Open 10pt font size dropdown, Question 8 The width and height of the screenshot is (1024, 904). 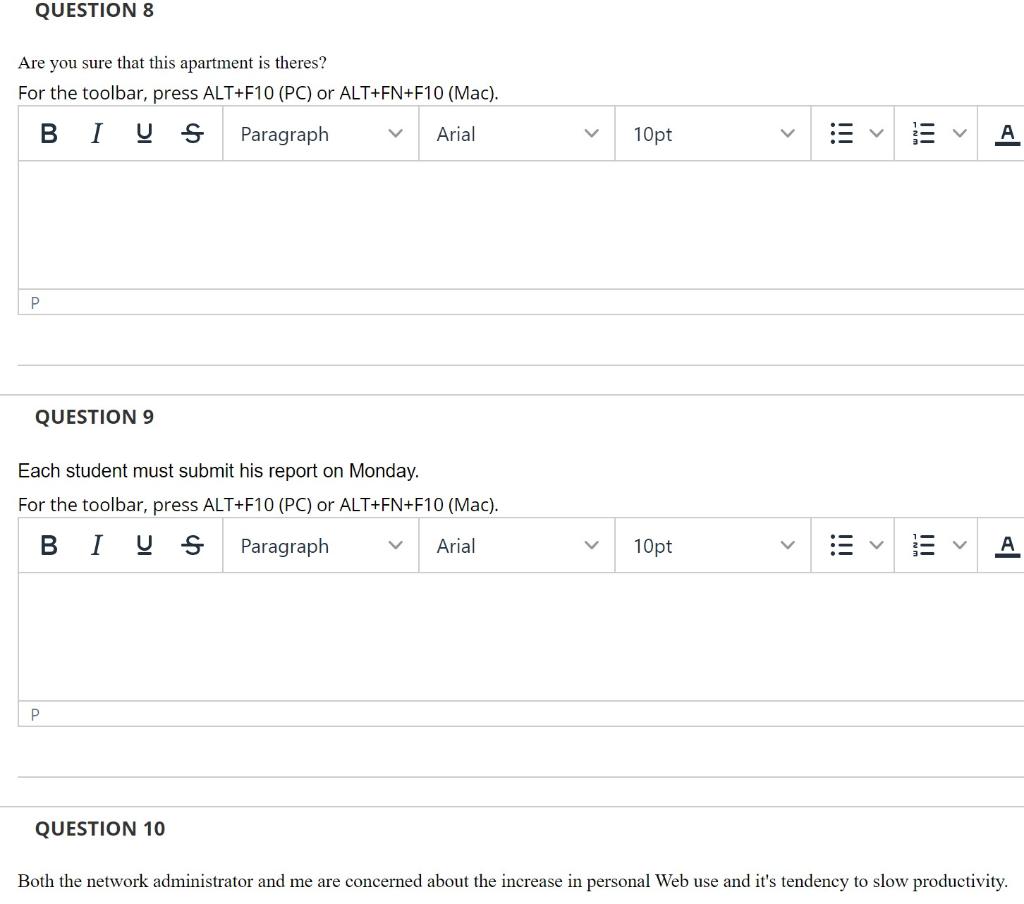click(x=712, y=134)
